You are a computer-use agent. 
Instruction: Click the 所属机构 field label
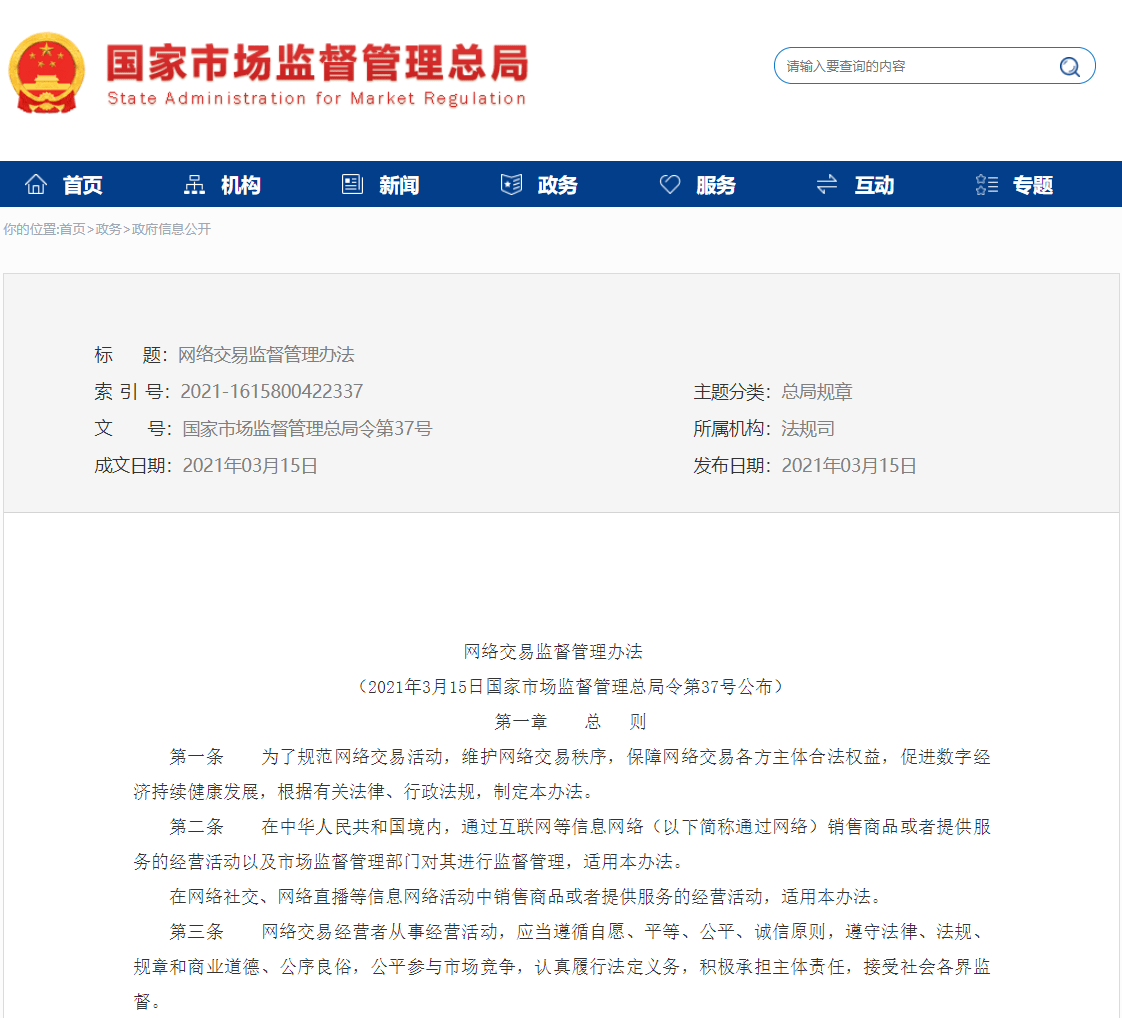click(732, 429)
